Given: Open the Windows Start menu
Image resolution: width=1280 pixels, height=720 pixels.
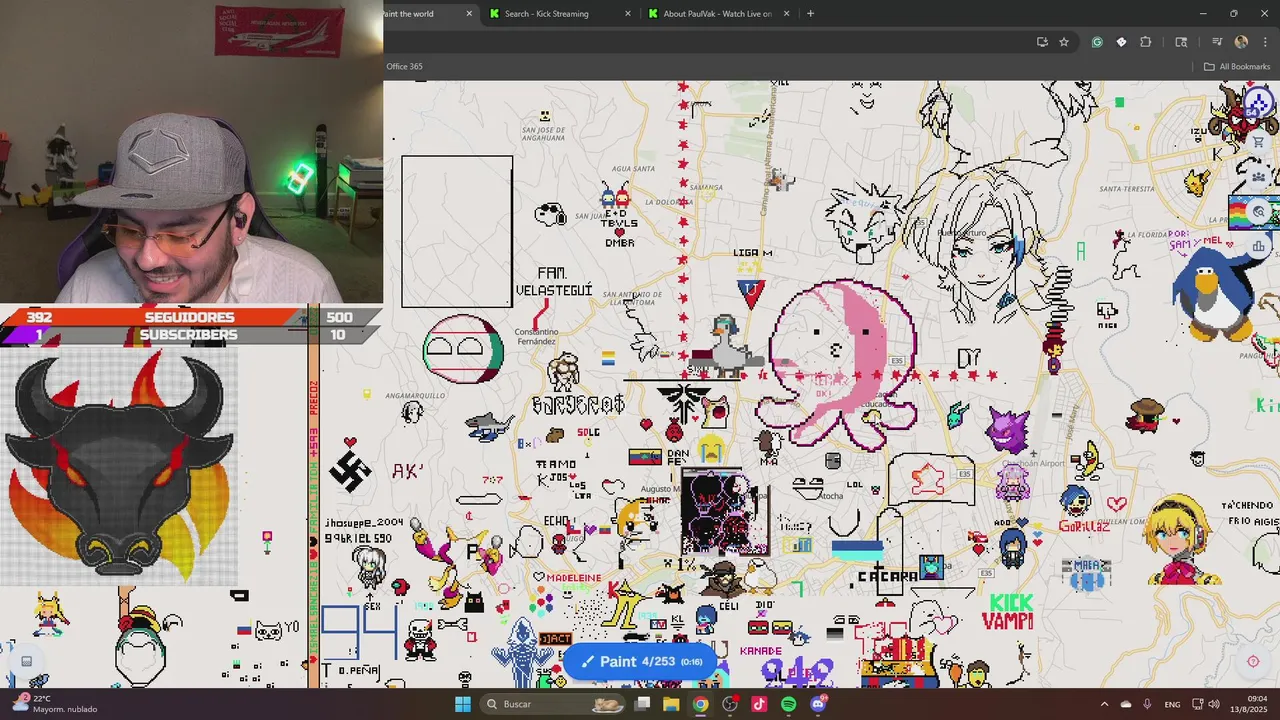Looking at the screenshot, I should (x=463, y=704).
